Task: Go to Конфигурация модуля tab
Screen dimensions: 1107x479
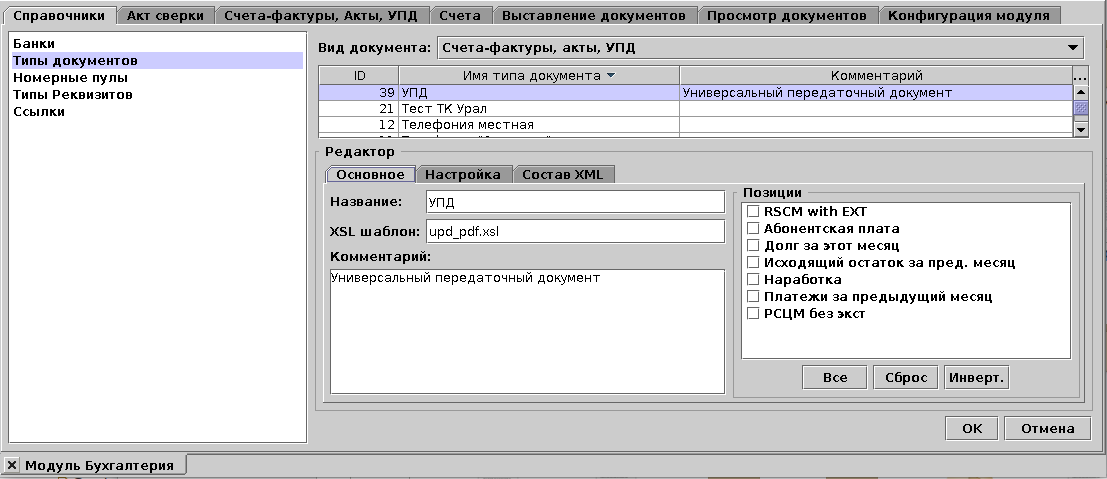Action: (969, 15)
